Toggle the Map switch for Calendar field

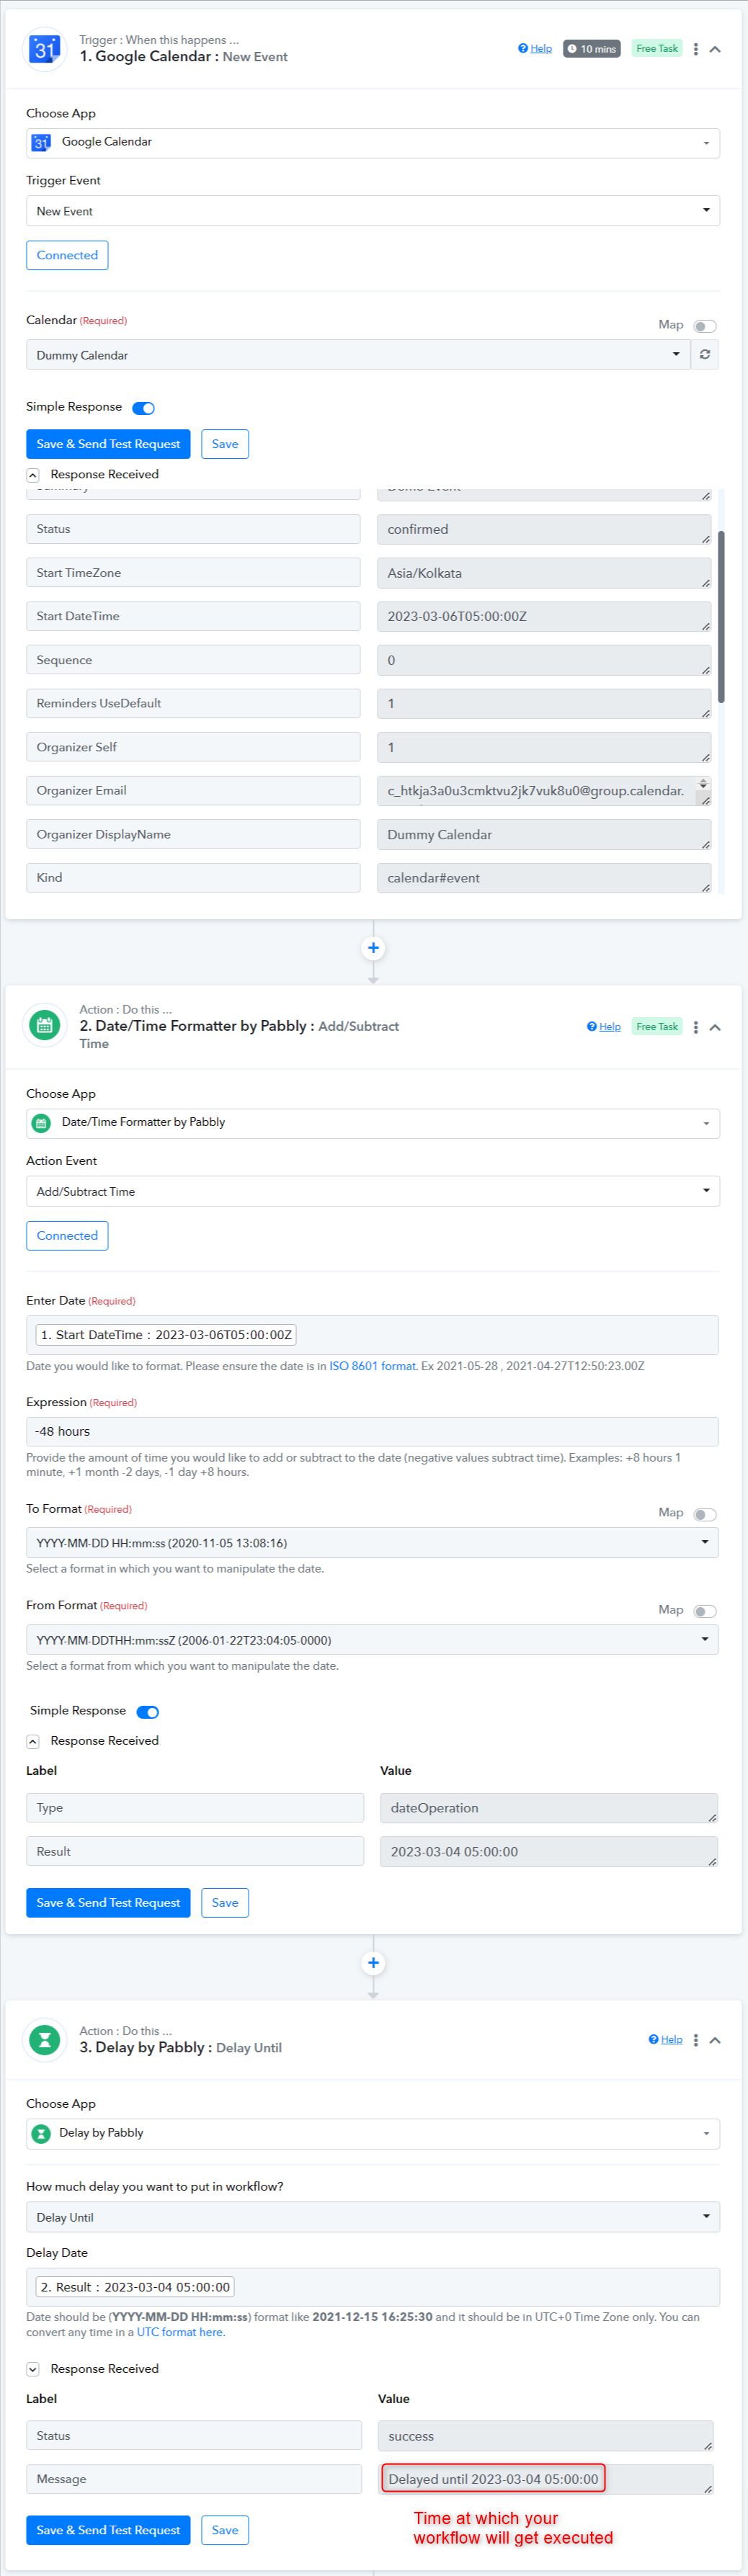tap(705, 326)
